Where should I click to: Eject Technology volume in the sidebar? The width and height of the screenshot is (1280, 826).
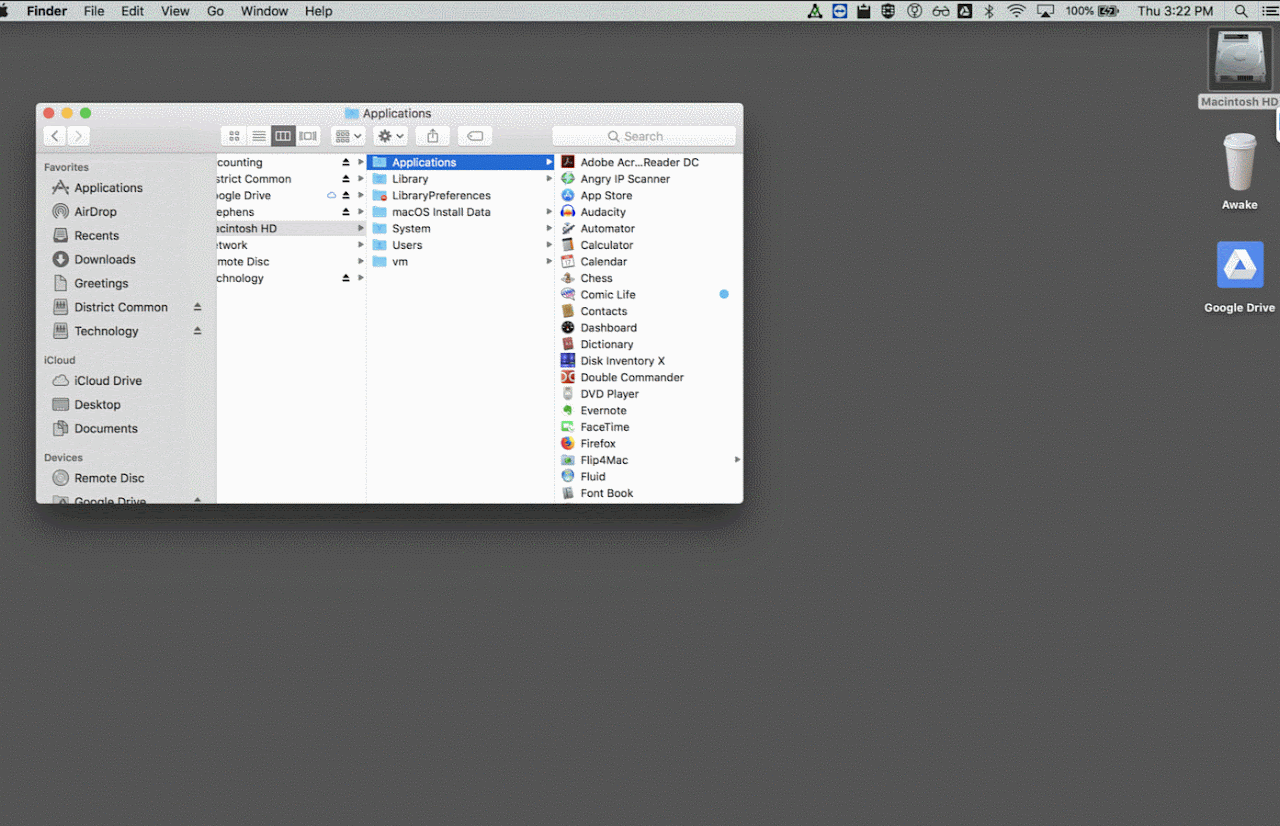coord(198,331)
